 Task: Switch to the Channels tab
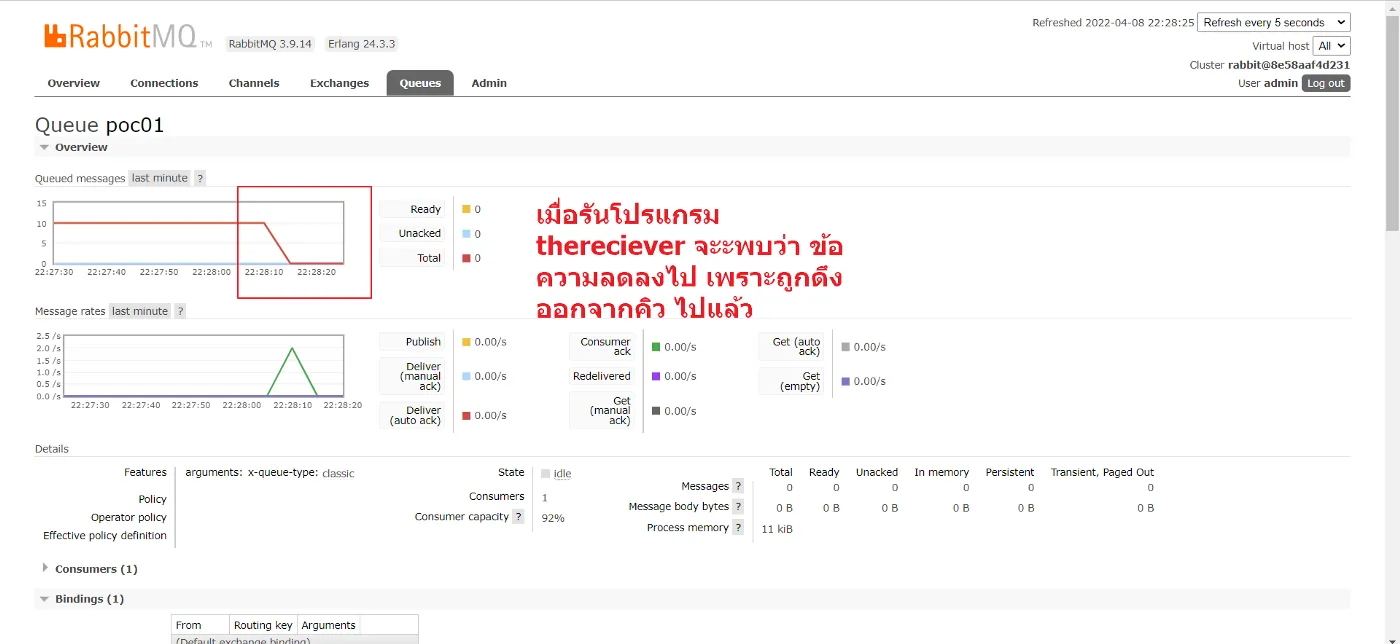pos(254,83)
